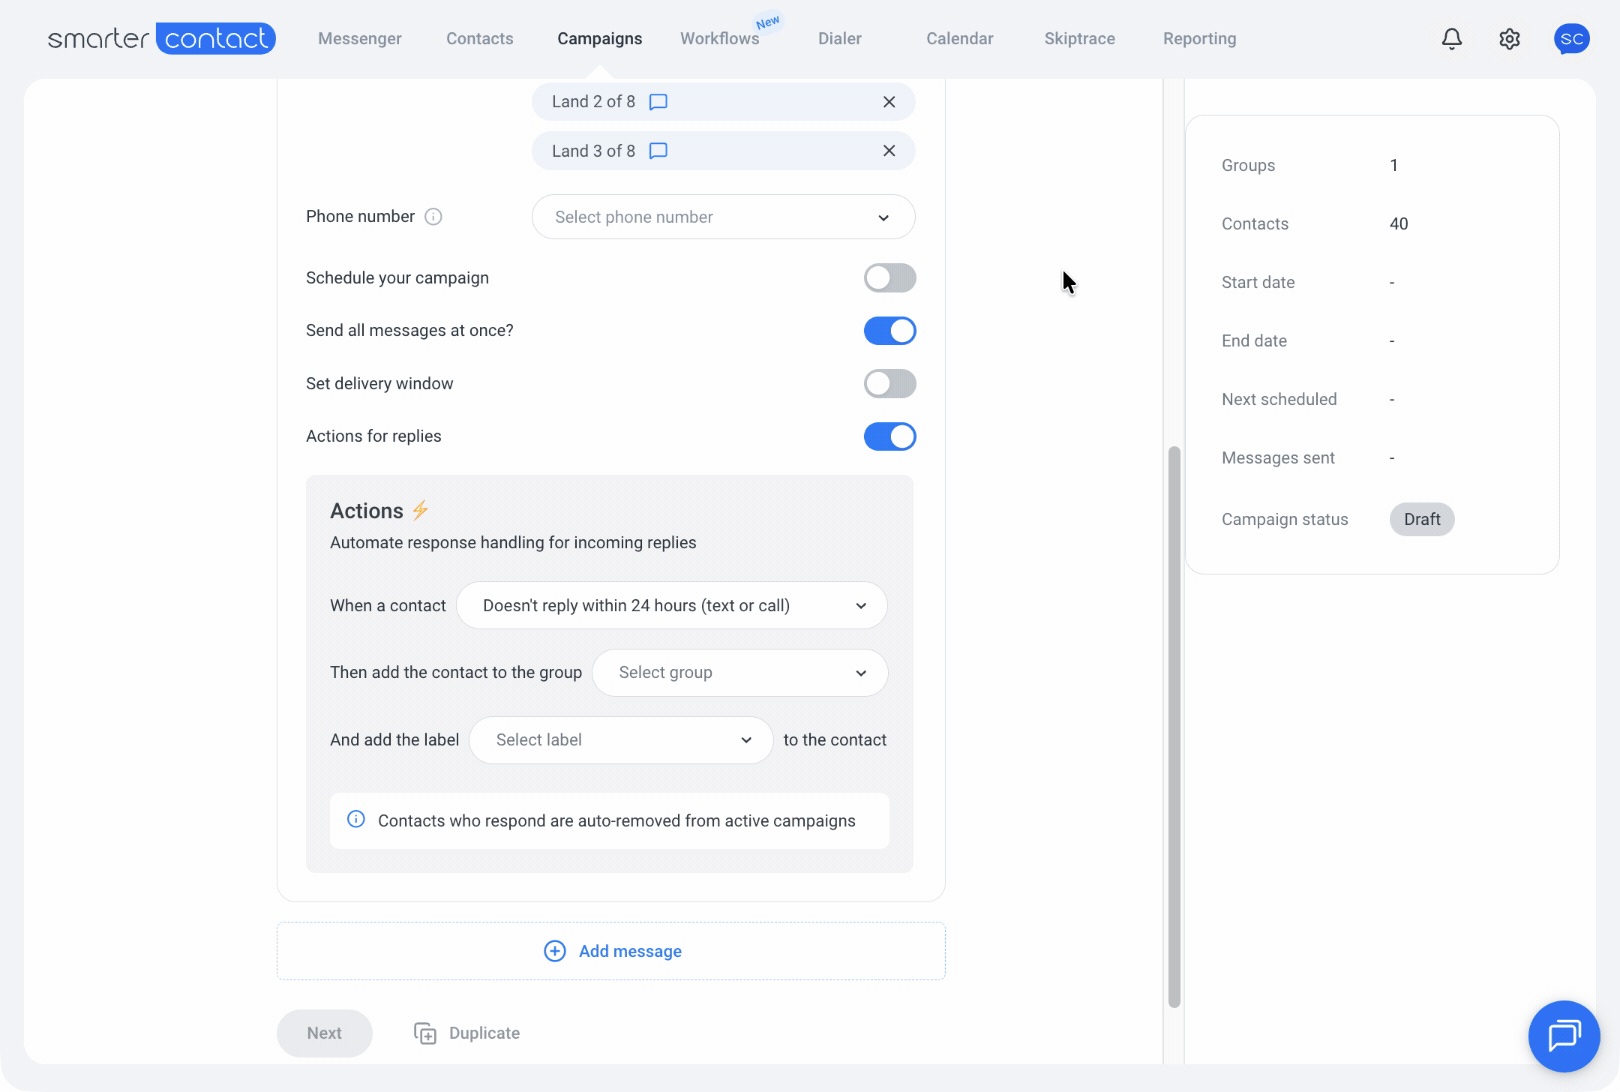Remove the Land 3 of 8 template
1620x1092 pixels.
[x=889, y=151]
